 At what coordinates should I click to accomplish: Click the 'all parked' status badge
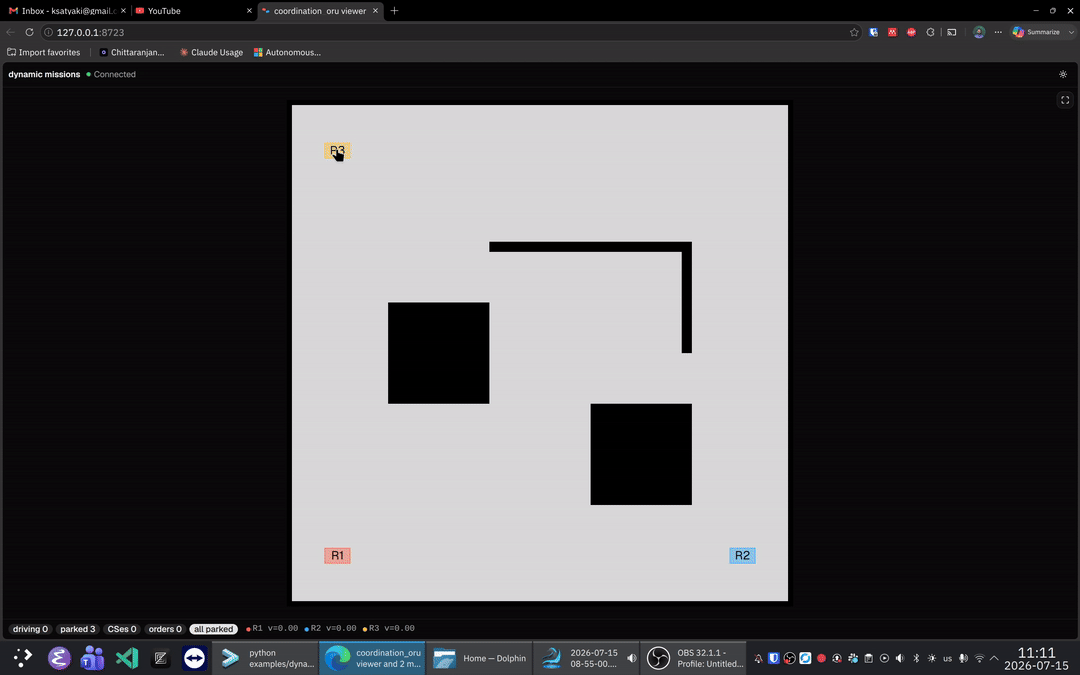tap(214, 629)
